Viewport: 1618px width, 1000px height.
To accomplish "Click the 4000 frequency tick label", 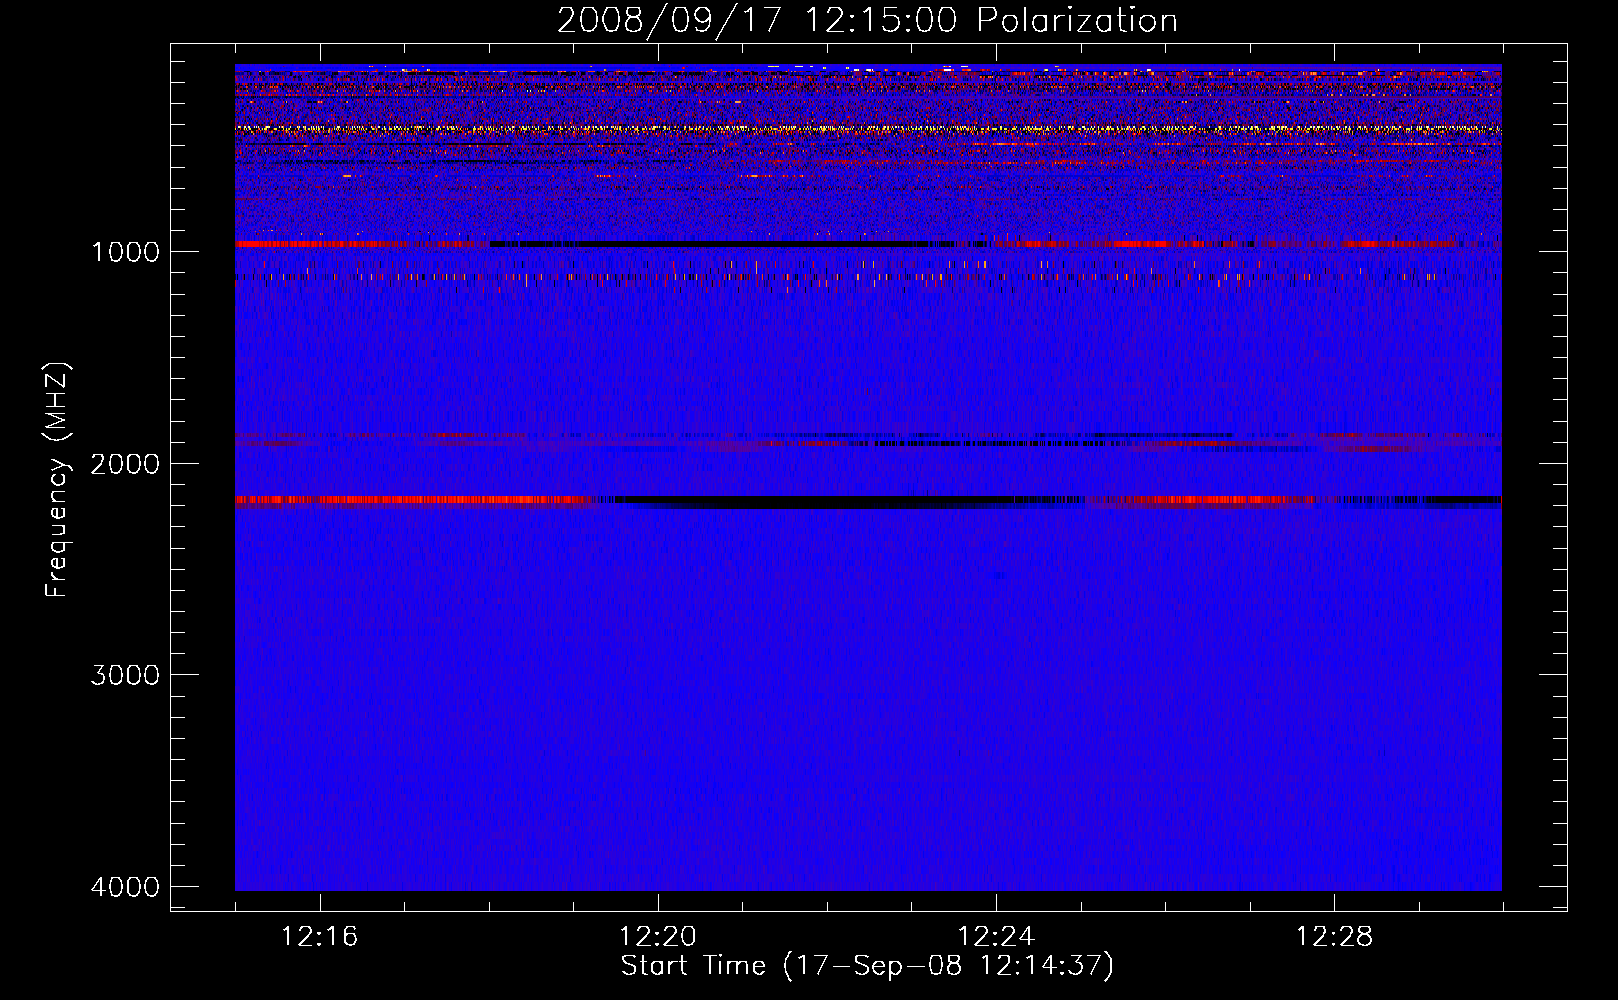I will click(125, 887).
